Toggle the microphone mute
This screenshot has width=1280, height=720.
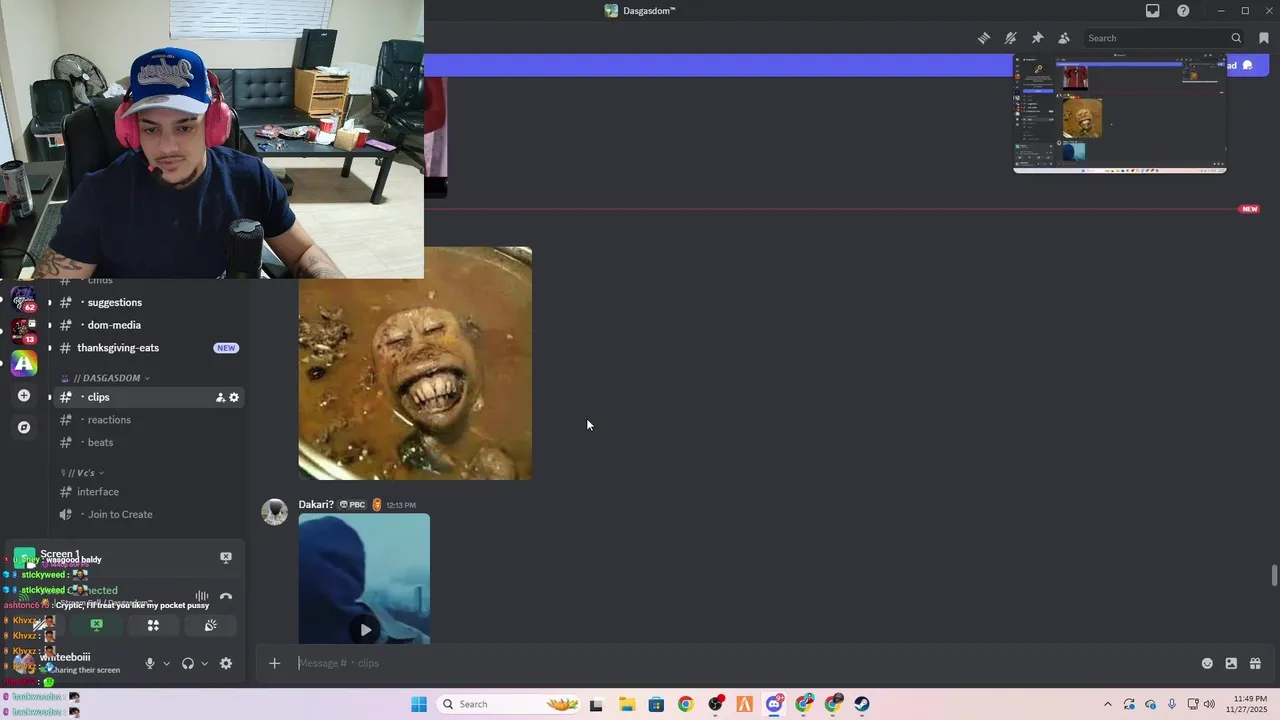coord(150,663)
